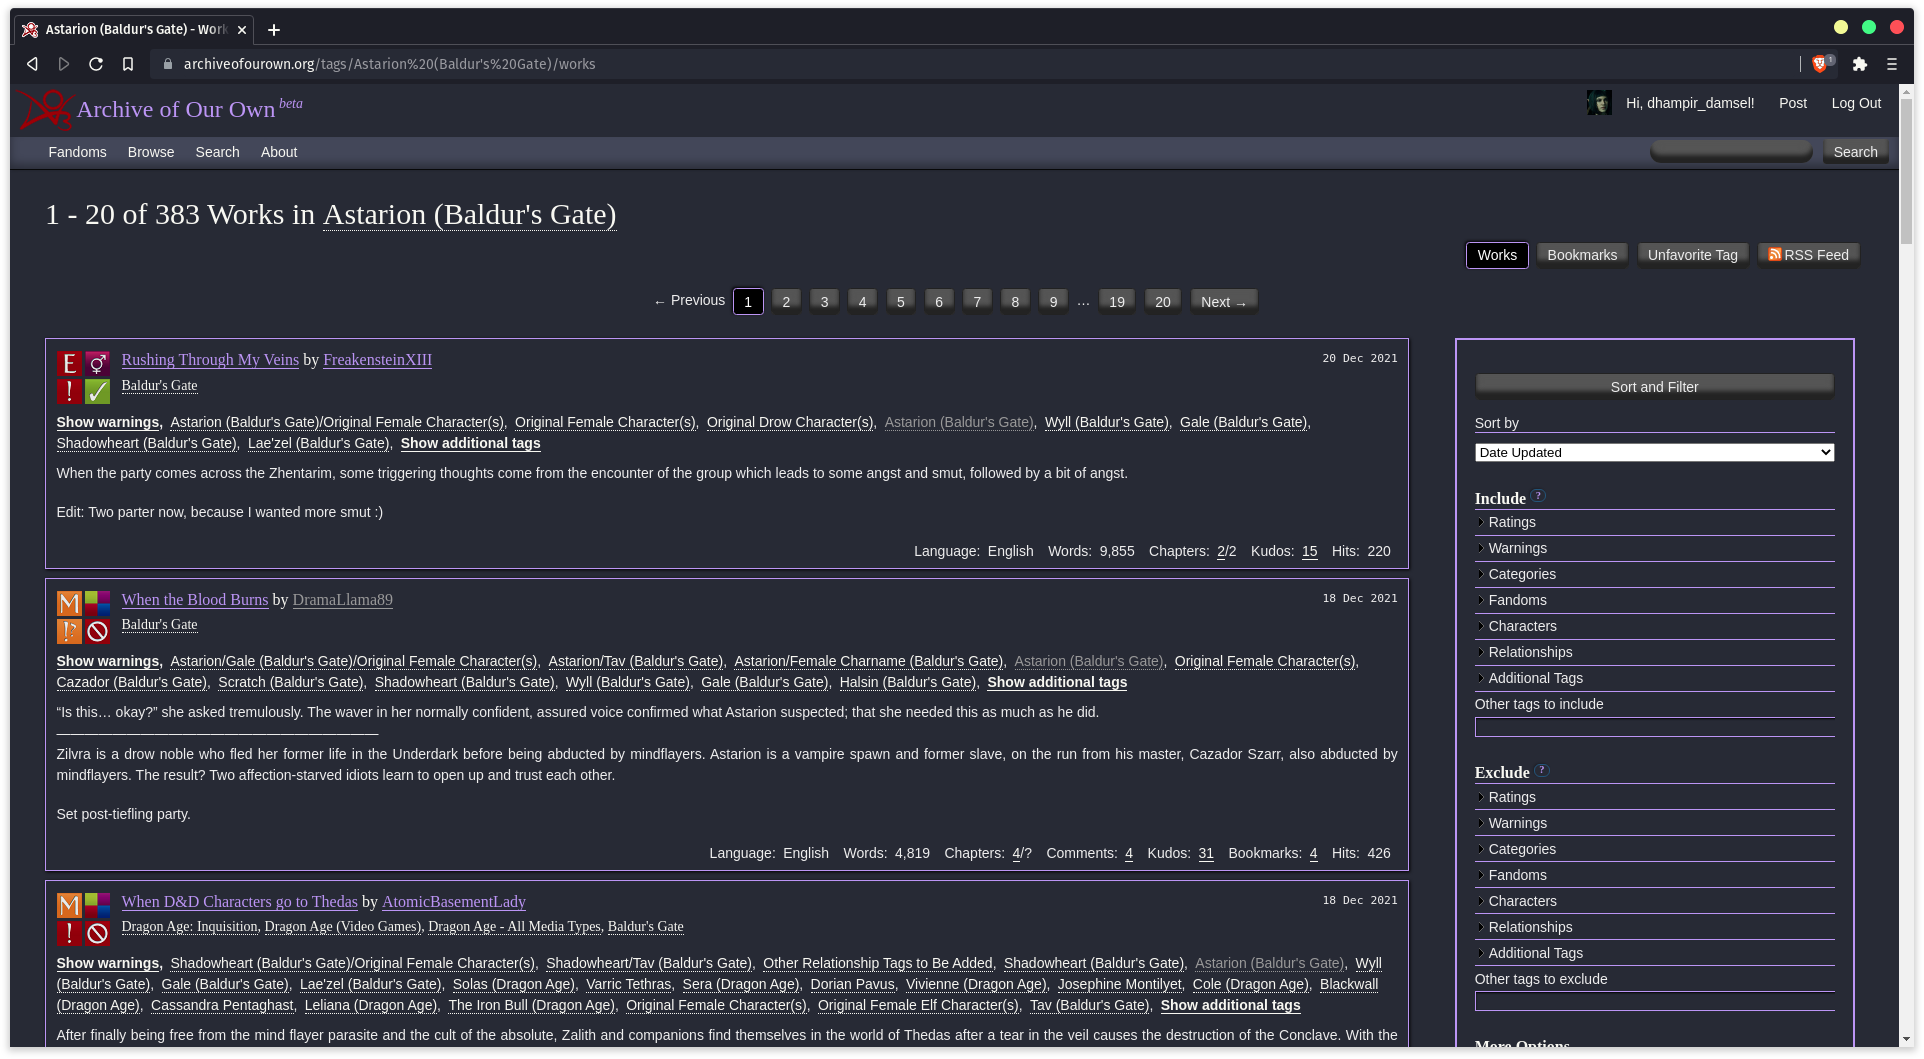Open the About menu

click(279, 152)
